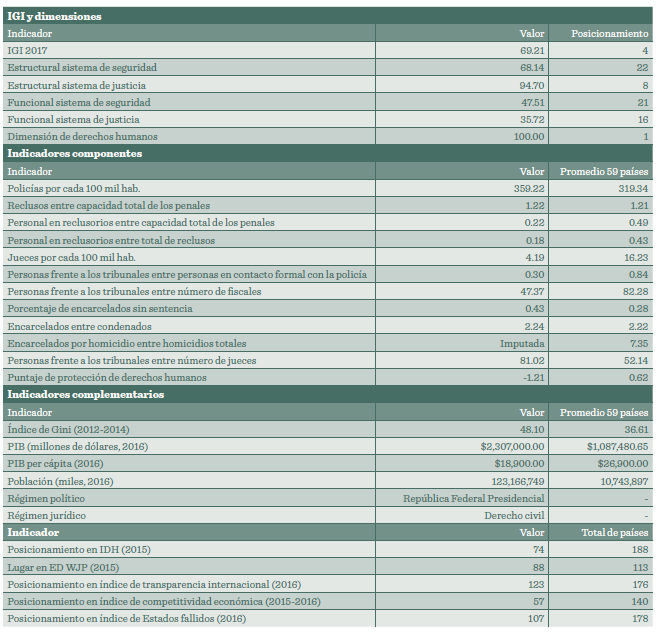Image resolution: width=662 pixels, height=633 pixels.
Task: Select the value -1.21
Action: [x=534, y=377]
